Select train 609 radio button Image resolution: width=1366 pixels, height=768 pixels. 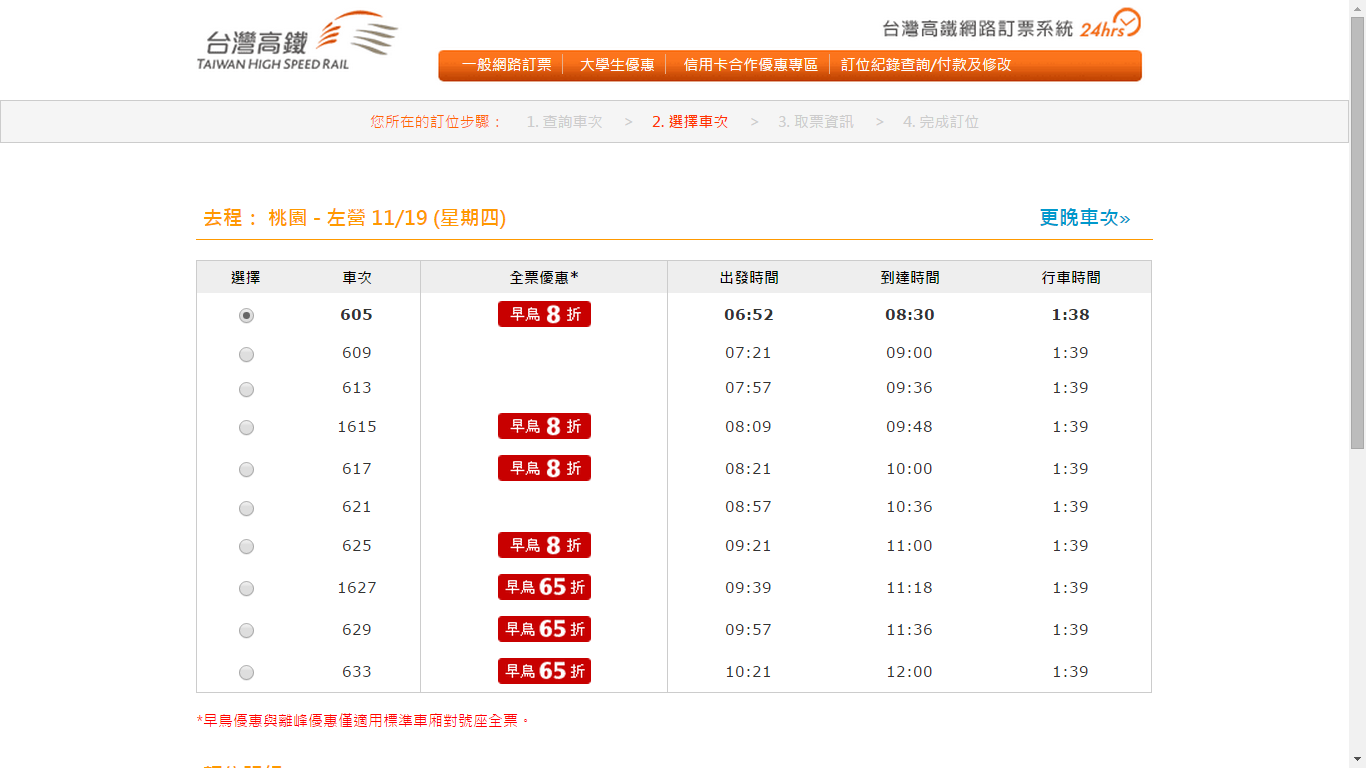pos(246,354)
